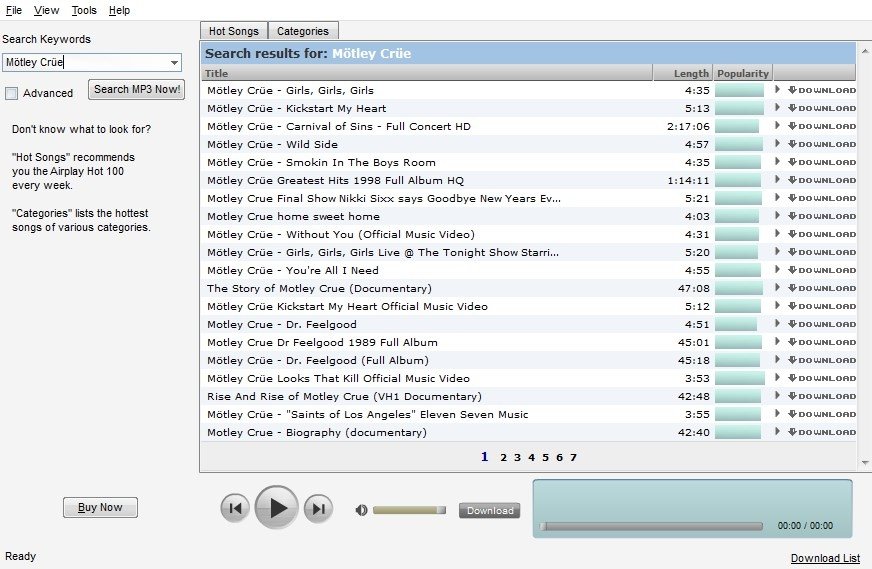
Task: Download Mötley Crüe - Wild Side track
Action: pos(822,144)
